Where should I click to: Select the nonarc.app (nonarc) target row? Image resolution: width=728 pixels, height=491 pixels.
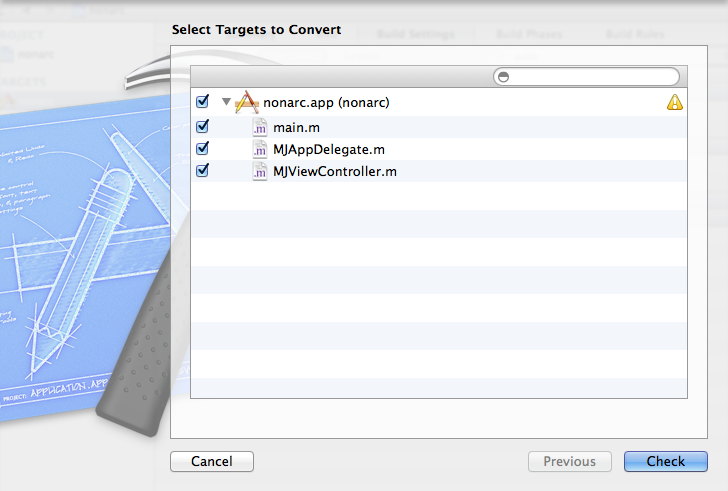click(x=326, y=102)
